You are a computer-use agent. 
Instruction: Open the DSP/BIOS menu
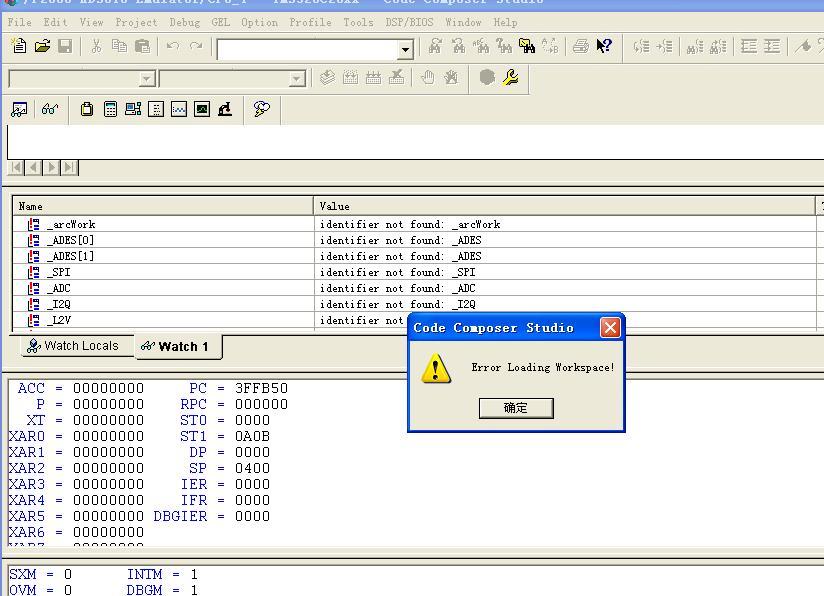click(x=409, y=23)
